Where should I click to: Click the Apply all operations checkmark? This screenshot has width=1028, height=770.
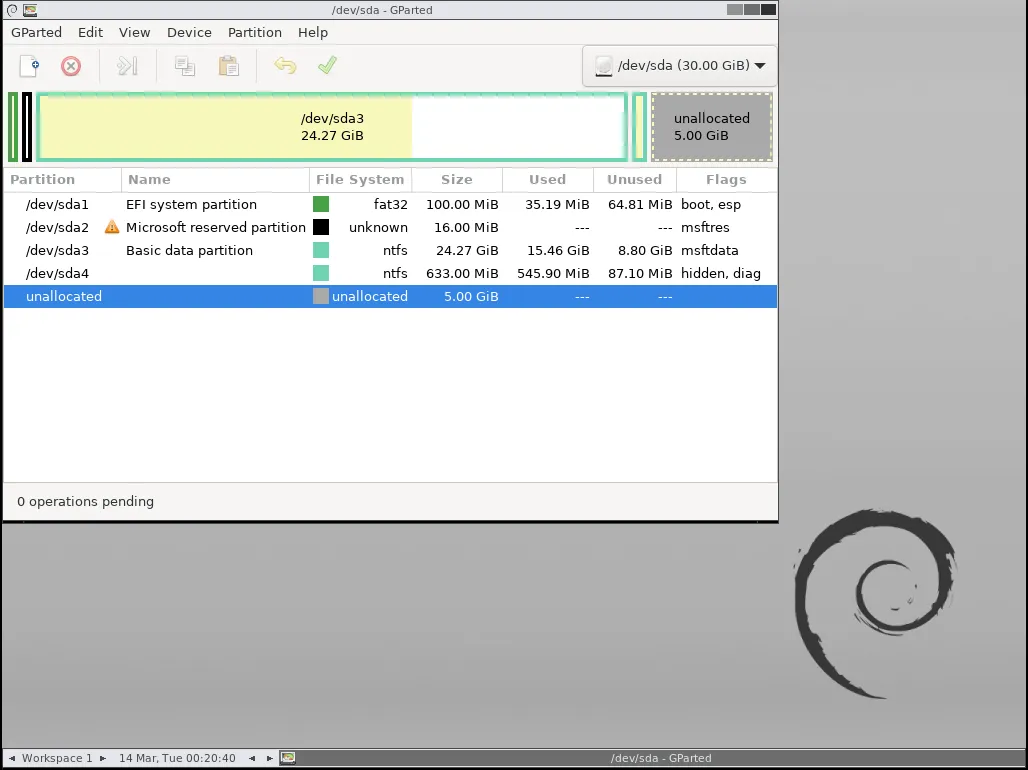tap(327, 66)
